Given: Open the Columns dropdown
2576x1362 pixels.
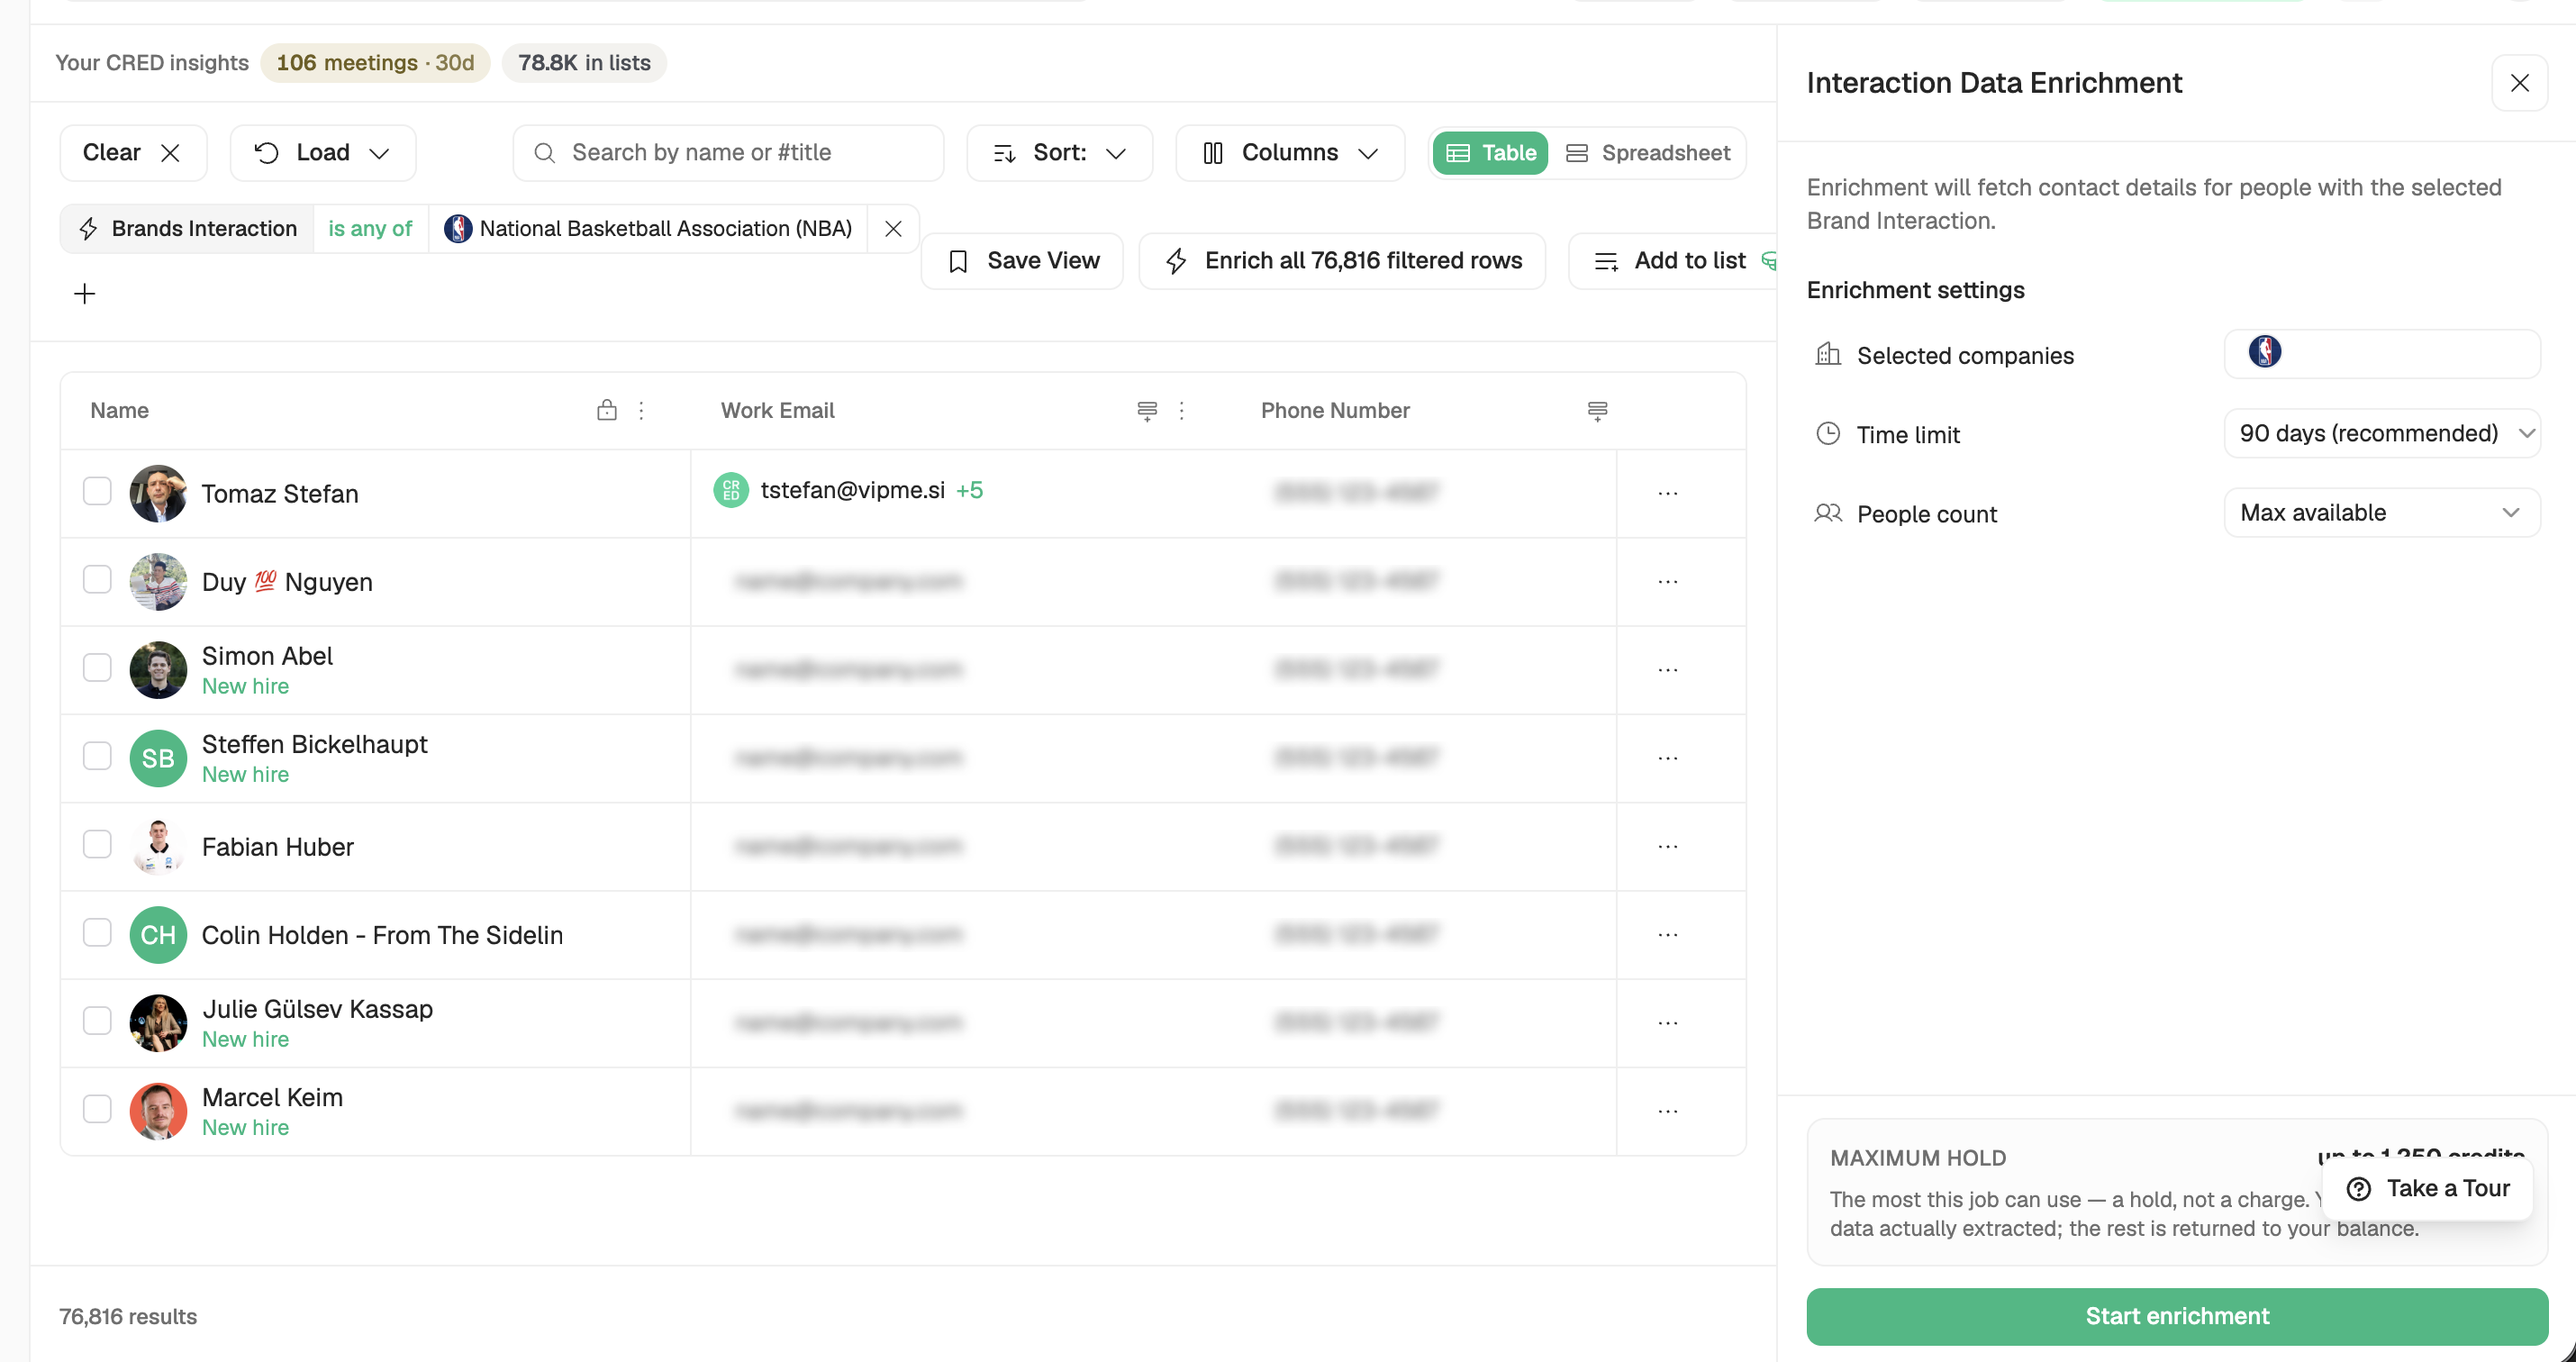Looking at the screenshot, I should tap(1290, 153).
